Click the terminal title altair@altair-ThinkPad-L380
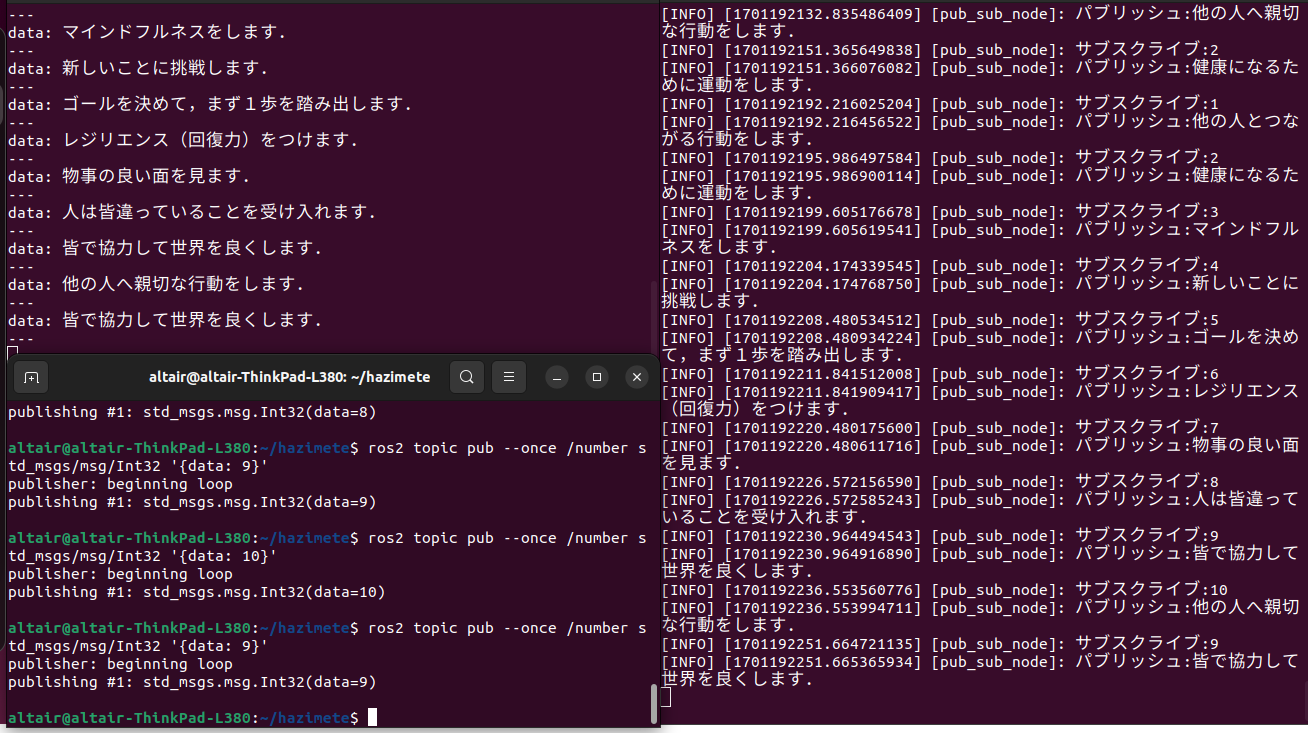The width and height of the screenshot is (1308, 733). coord(289,377)
